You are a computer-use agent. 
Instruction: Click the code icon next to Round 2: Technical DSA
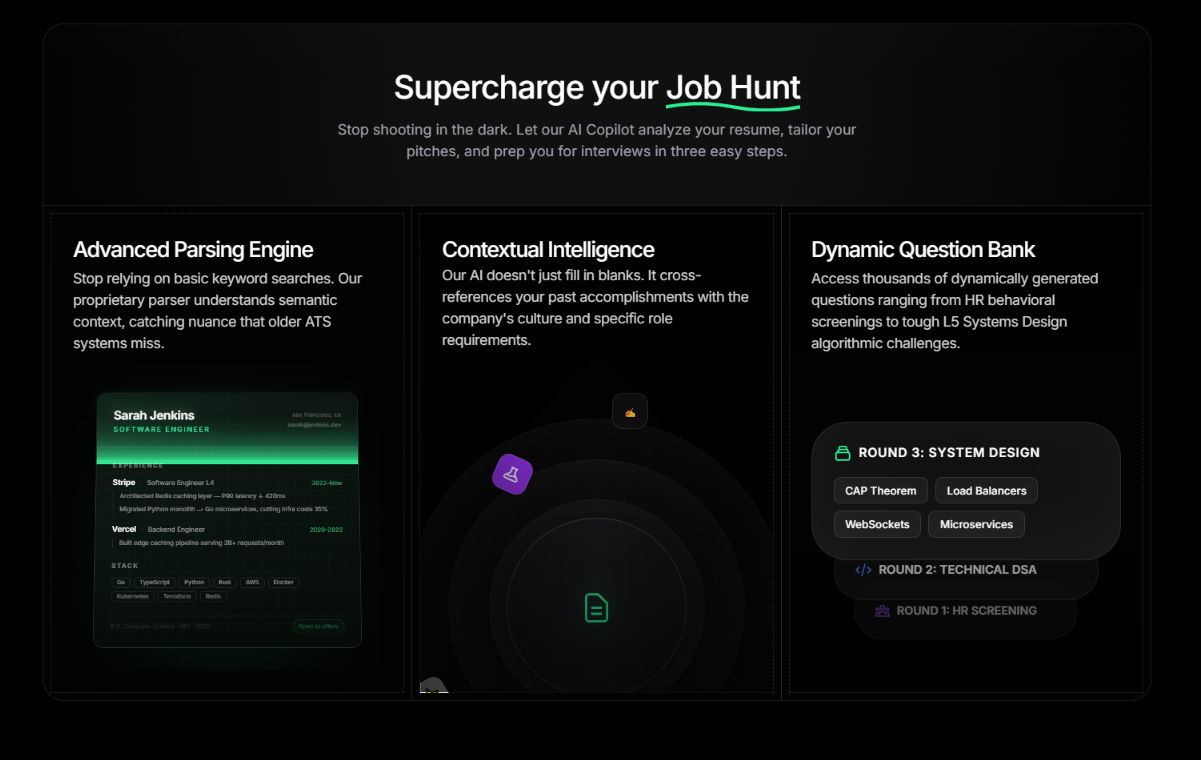tap(862, 570)
